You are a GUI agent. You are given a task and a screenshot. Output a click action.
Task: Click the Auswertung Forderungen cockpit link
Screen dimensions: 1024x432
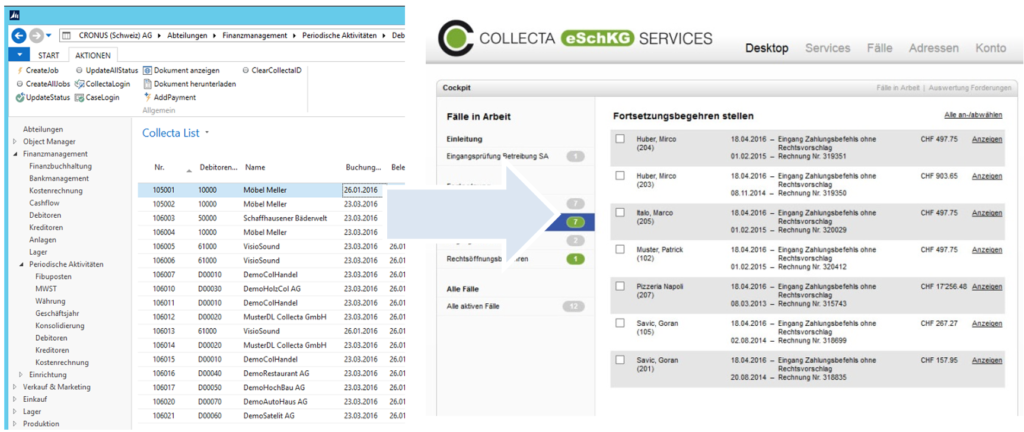(x=970, y=87)
